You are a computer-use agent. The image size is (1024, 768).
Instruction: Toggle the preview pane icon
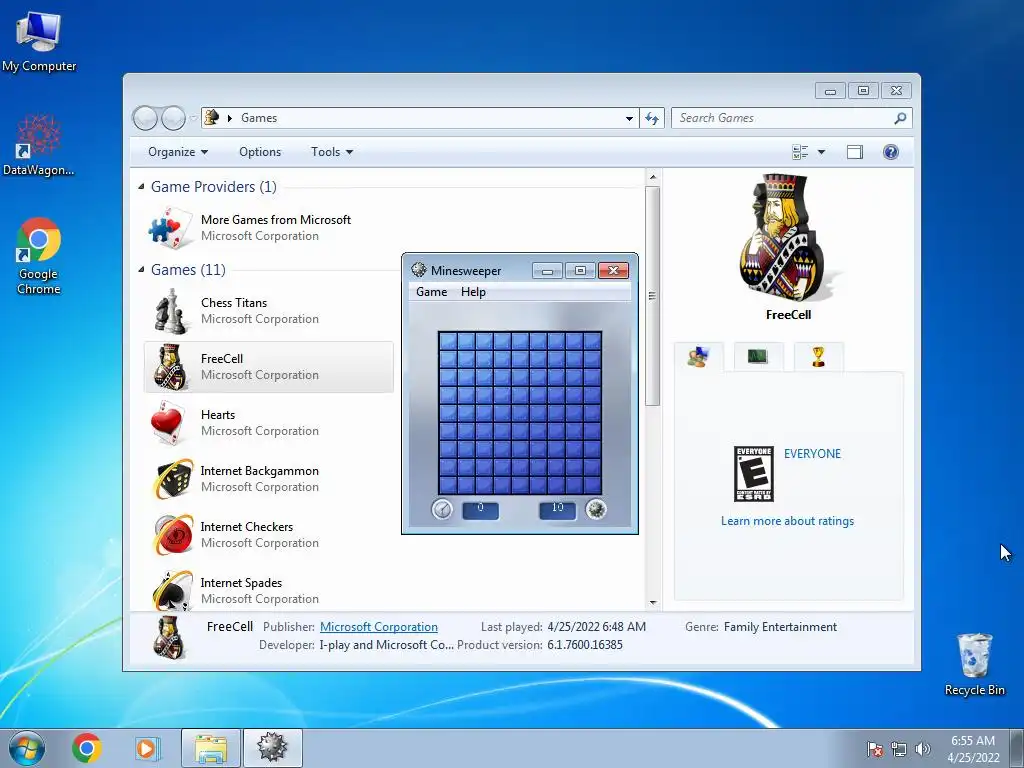pos(855,152)
